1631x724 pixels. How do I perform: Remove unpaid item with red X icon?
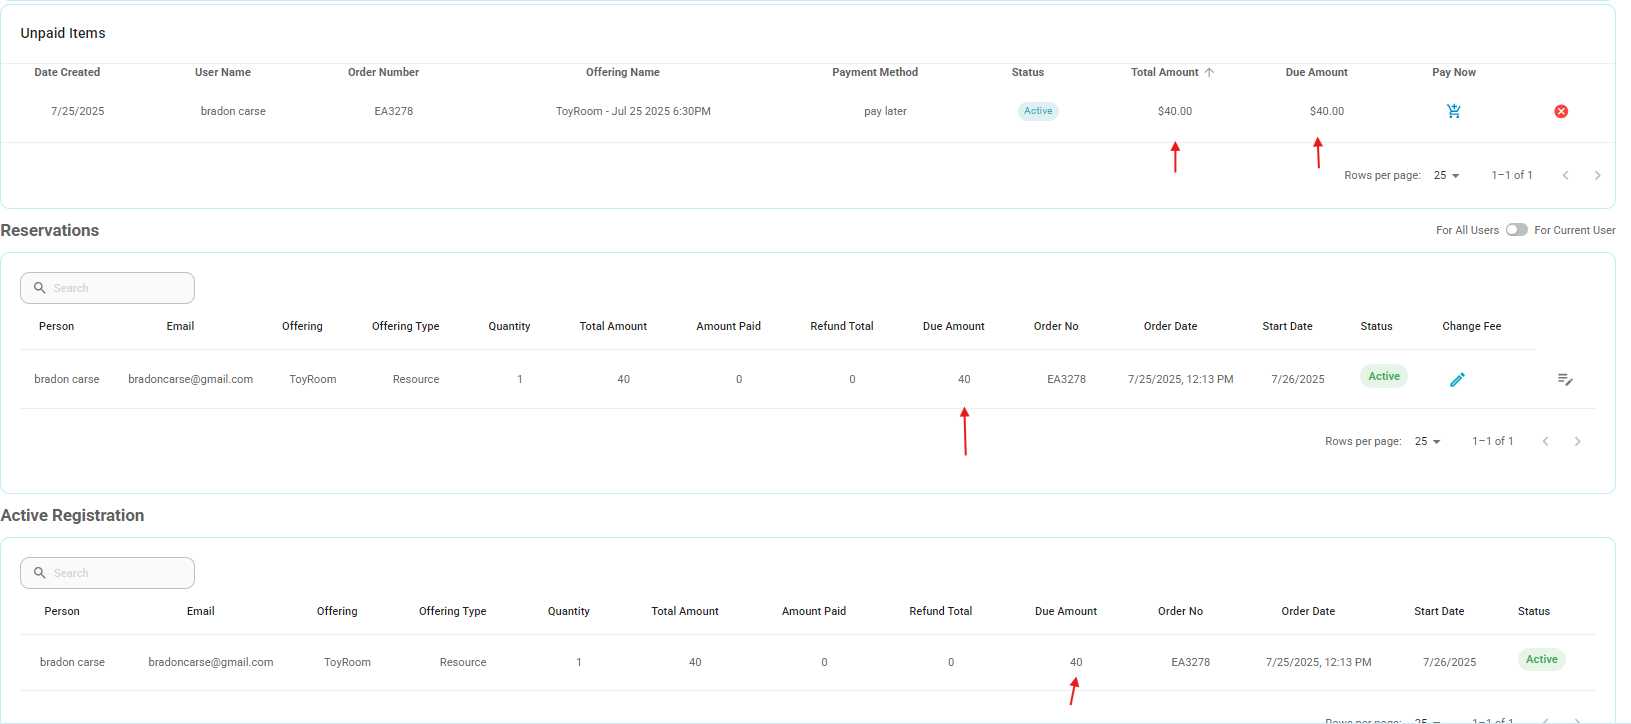pos(1561,111)
